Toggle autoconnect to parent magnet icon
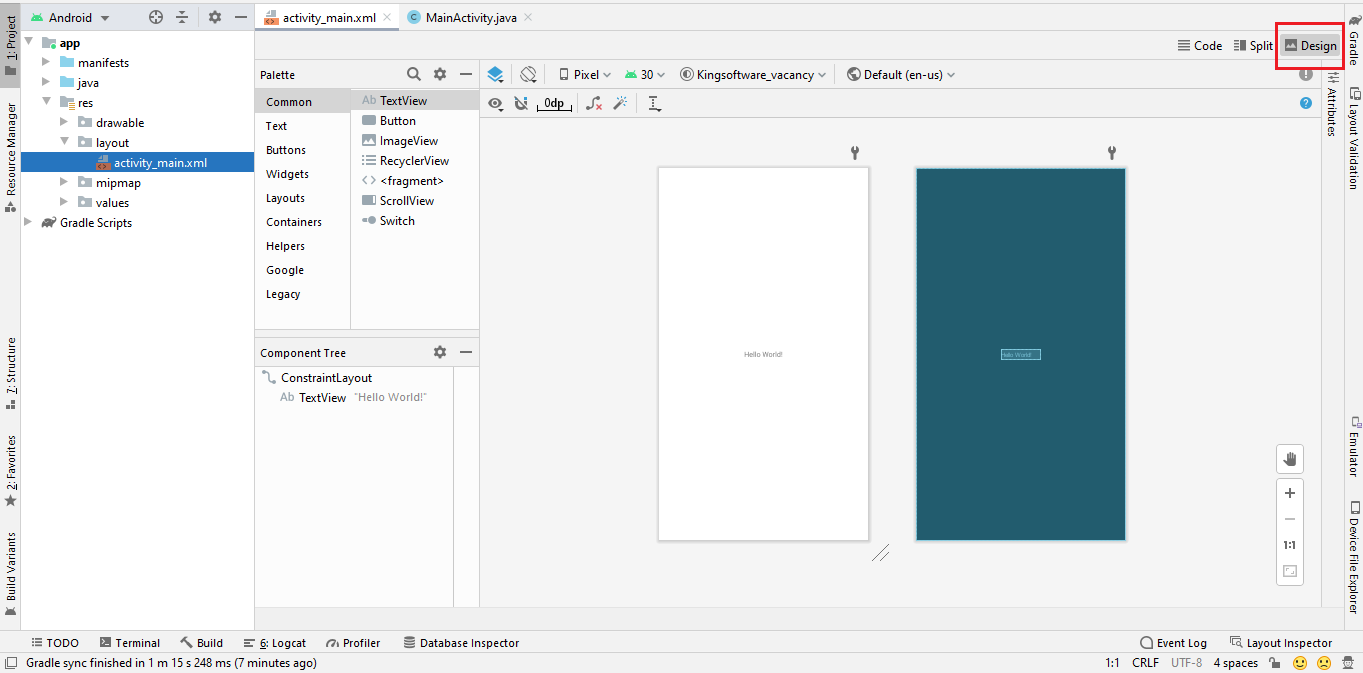1363x673 pixels. (520, 103)
